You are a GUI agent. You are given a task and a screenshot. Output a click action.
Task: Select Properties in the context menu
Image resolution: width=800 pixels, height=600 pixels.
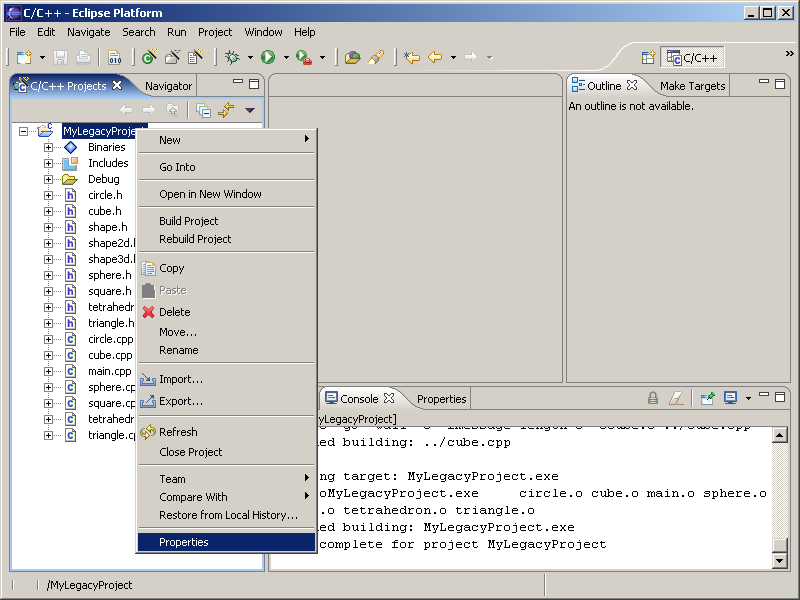pyautogui.click(x=184, y=542)
